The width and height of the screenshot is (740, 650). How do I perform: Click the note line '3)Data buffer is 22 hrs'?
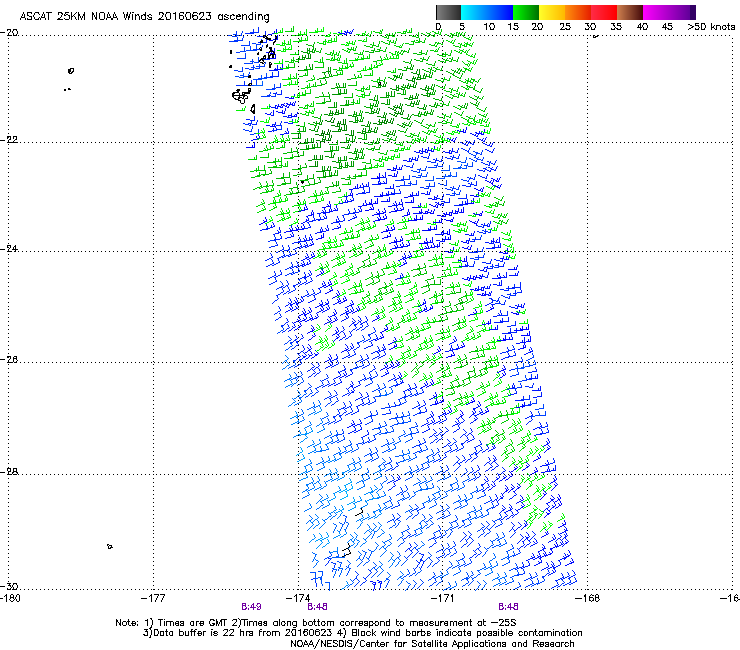pos(362,633)
